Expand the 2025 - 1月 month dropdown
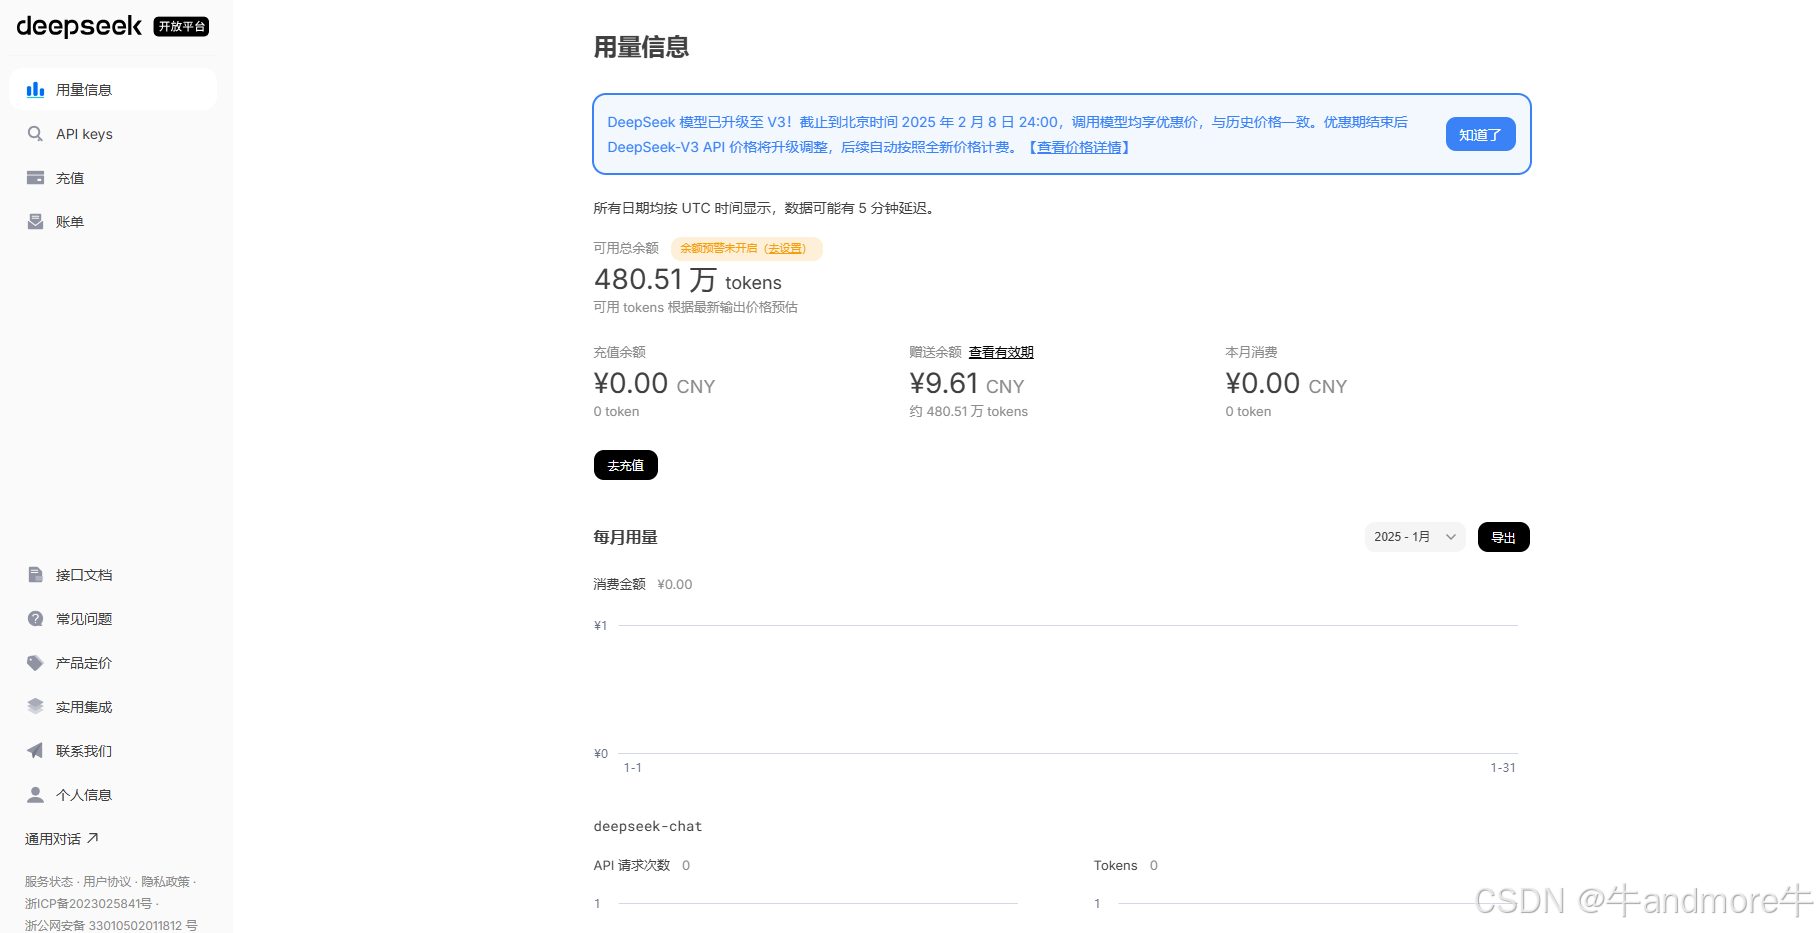The width and height of the screenshot is (1818, 933). 1415,537
